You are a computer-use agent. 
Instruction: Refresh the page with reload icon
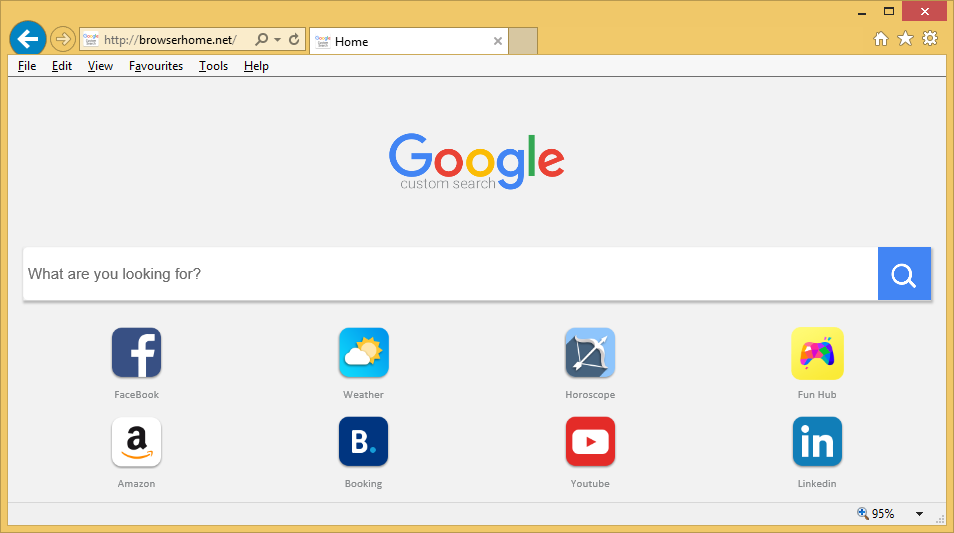click(294, 40)
